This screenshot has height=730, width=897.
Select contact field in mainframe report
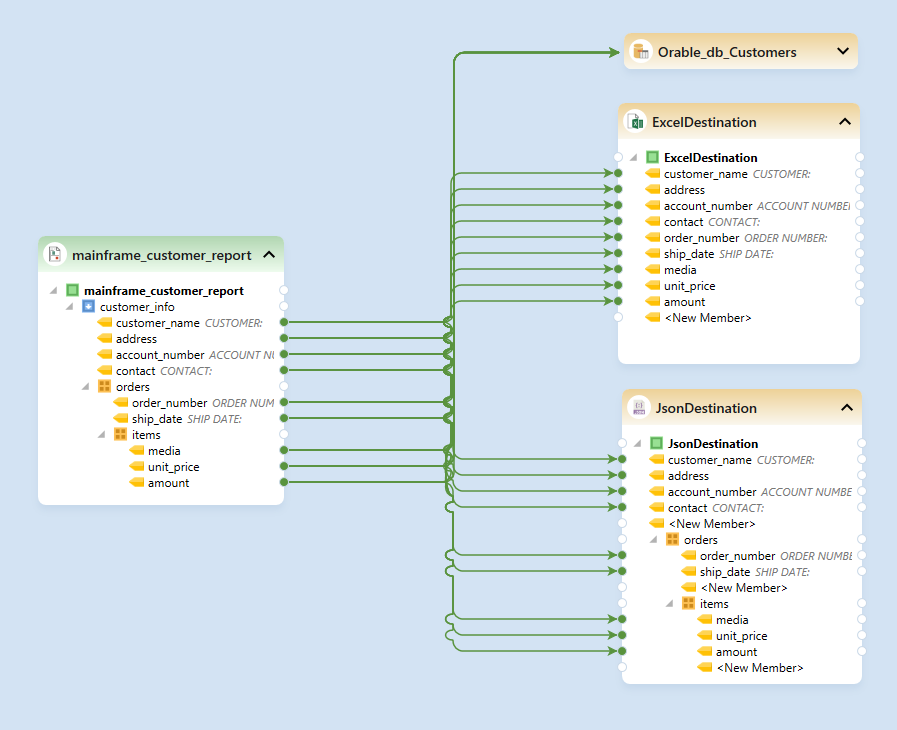[x=136, y=371]
